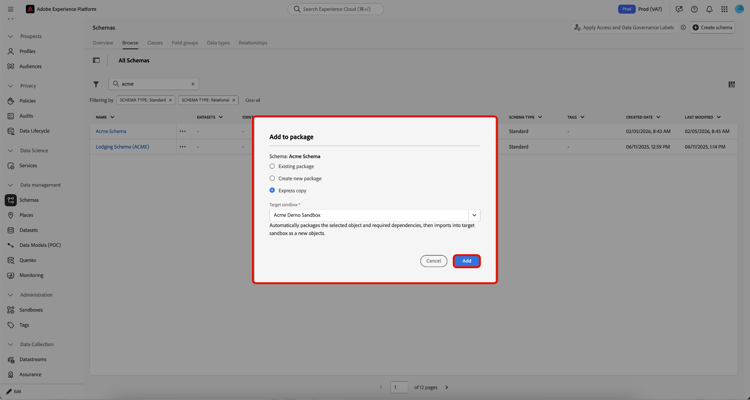The height and width of the screenshot is (400, 750).
Task: Open the app switcher grid icon
Action: click(x=724, y=9)
